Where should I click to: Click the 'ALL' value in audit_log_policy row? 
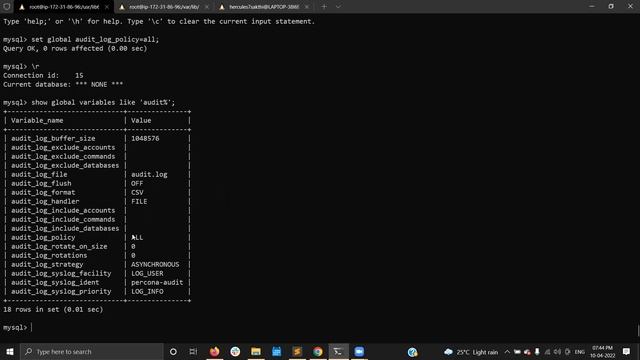point(137,237)
